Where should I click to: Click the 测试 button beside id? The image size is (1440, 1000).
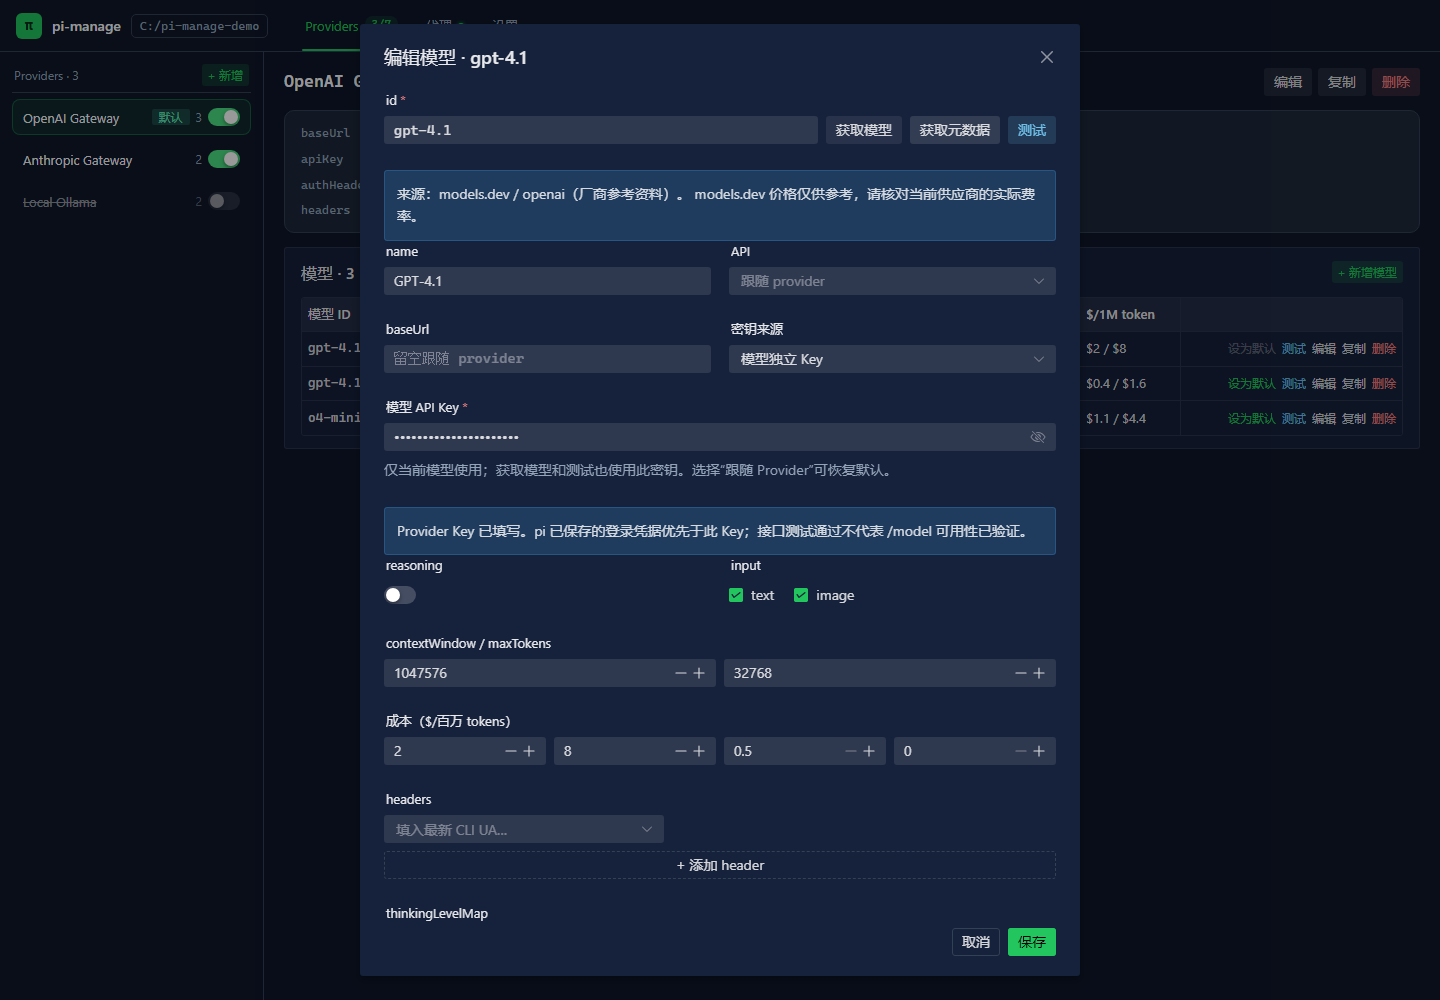point(1032,130)
